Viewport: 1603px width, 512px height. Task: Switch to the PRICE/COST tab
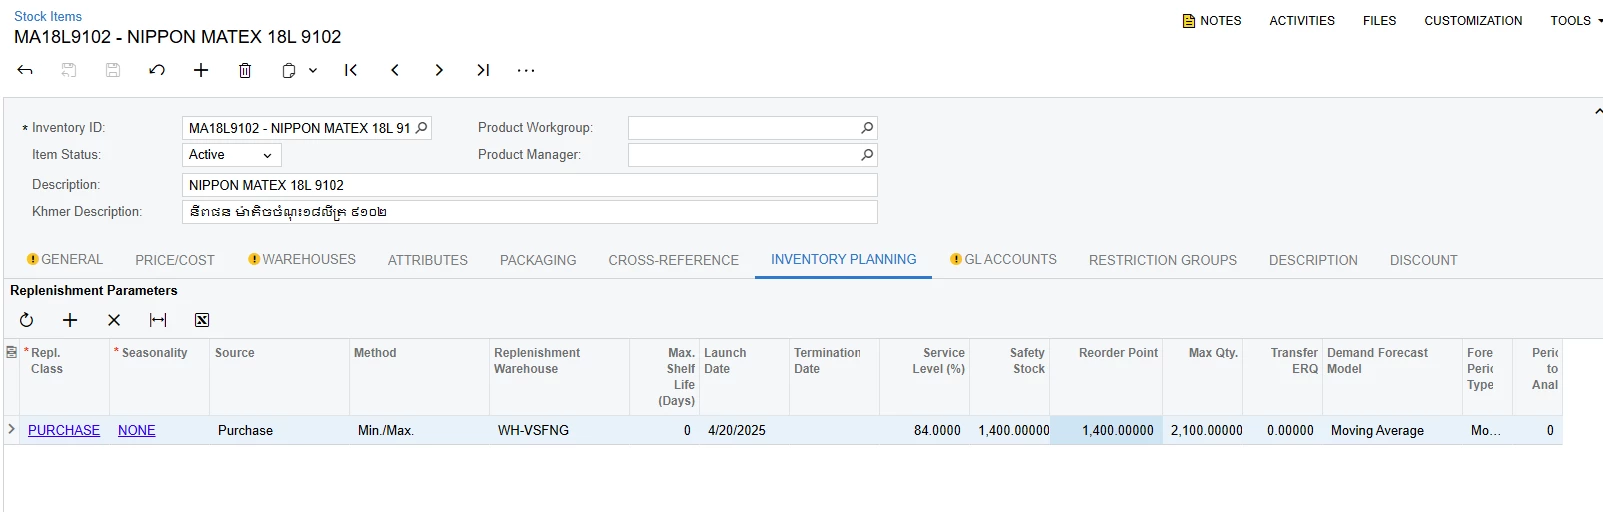tap(175, 260)
